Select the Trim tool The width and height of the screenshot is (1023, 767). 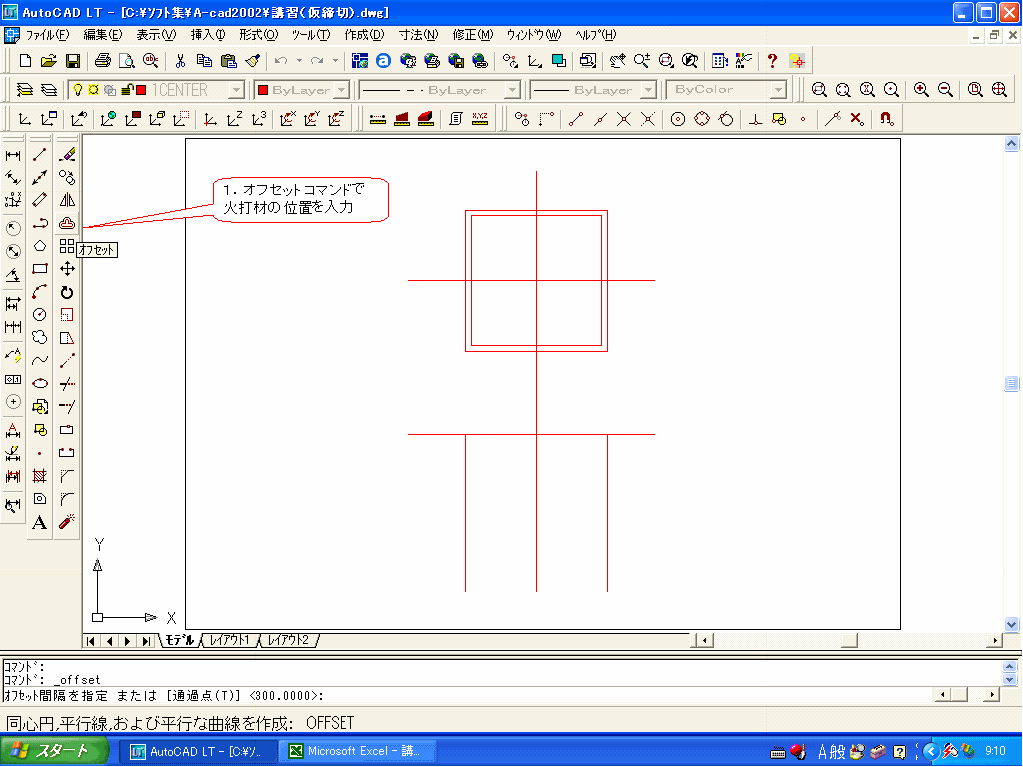(67, 384)
